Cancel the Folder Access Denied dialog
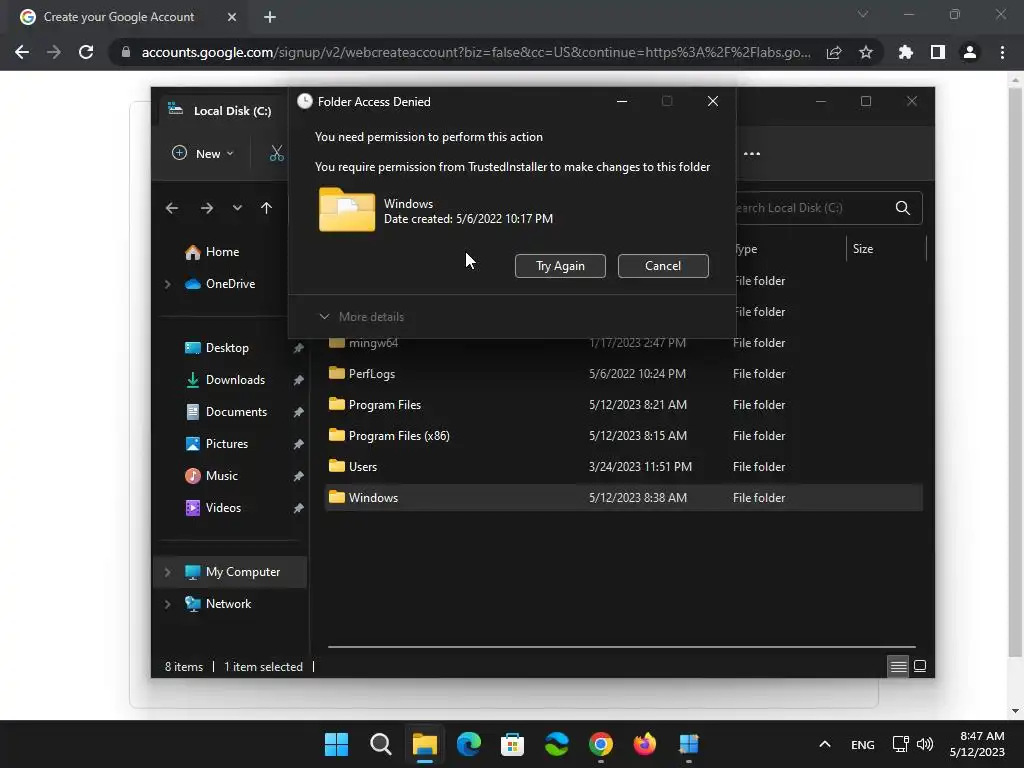 [663, 266]
